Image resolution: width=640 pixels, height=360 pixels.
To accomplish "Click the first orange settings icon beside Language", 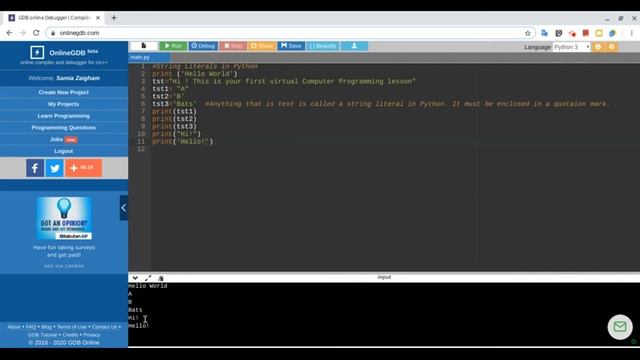I will click(x=598, y=47).
